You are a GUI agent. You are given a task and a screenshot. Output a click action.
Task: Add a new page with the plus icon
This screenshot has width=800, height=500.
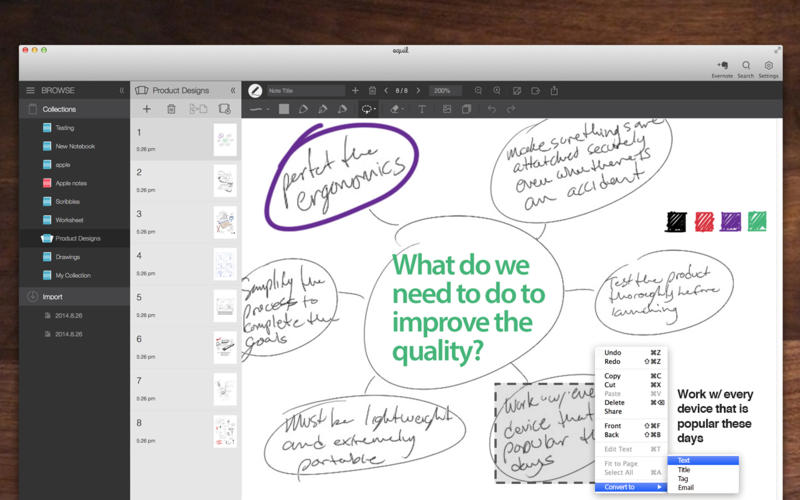[147, 109]
